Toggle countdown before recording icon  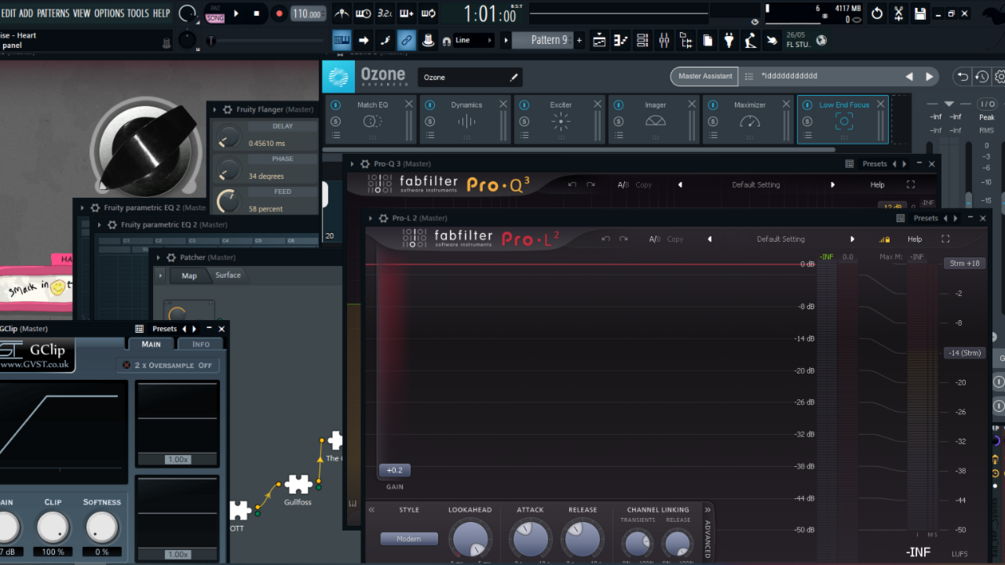pos(385,13)
